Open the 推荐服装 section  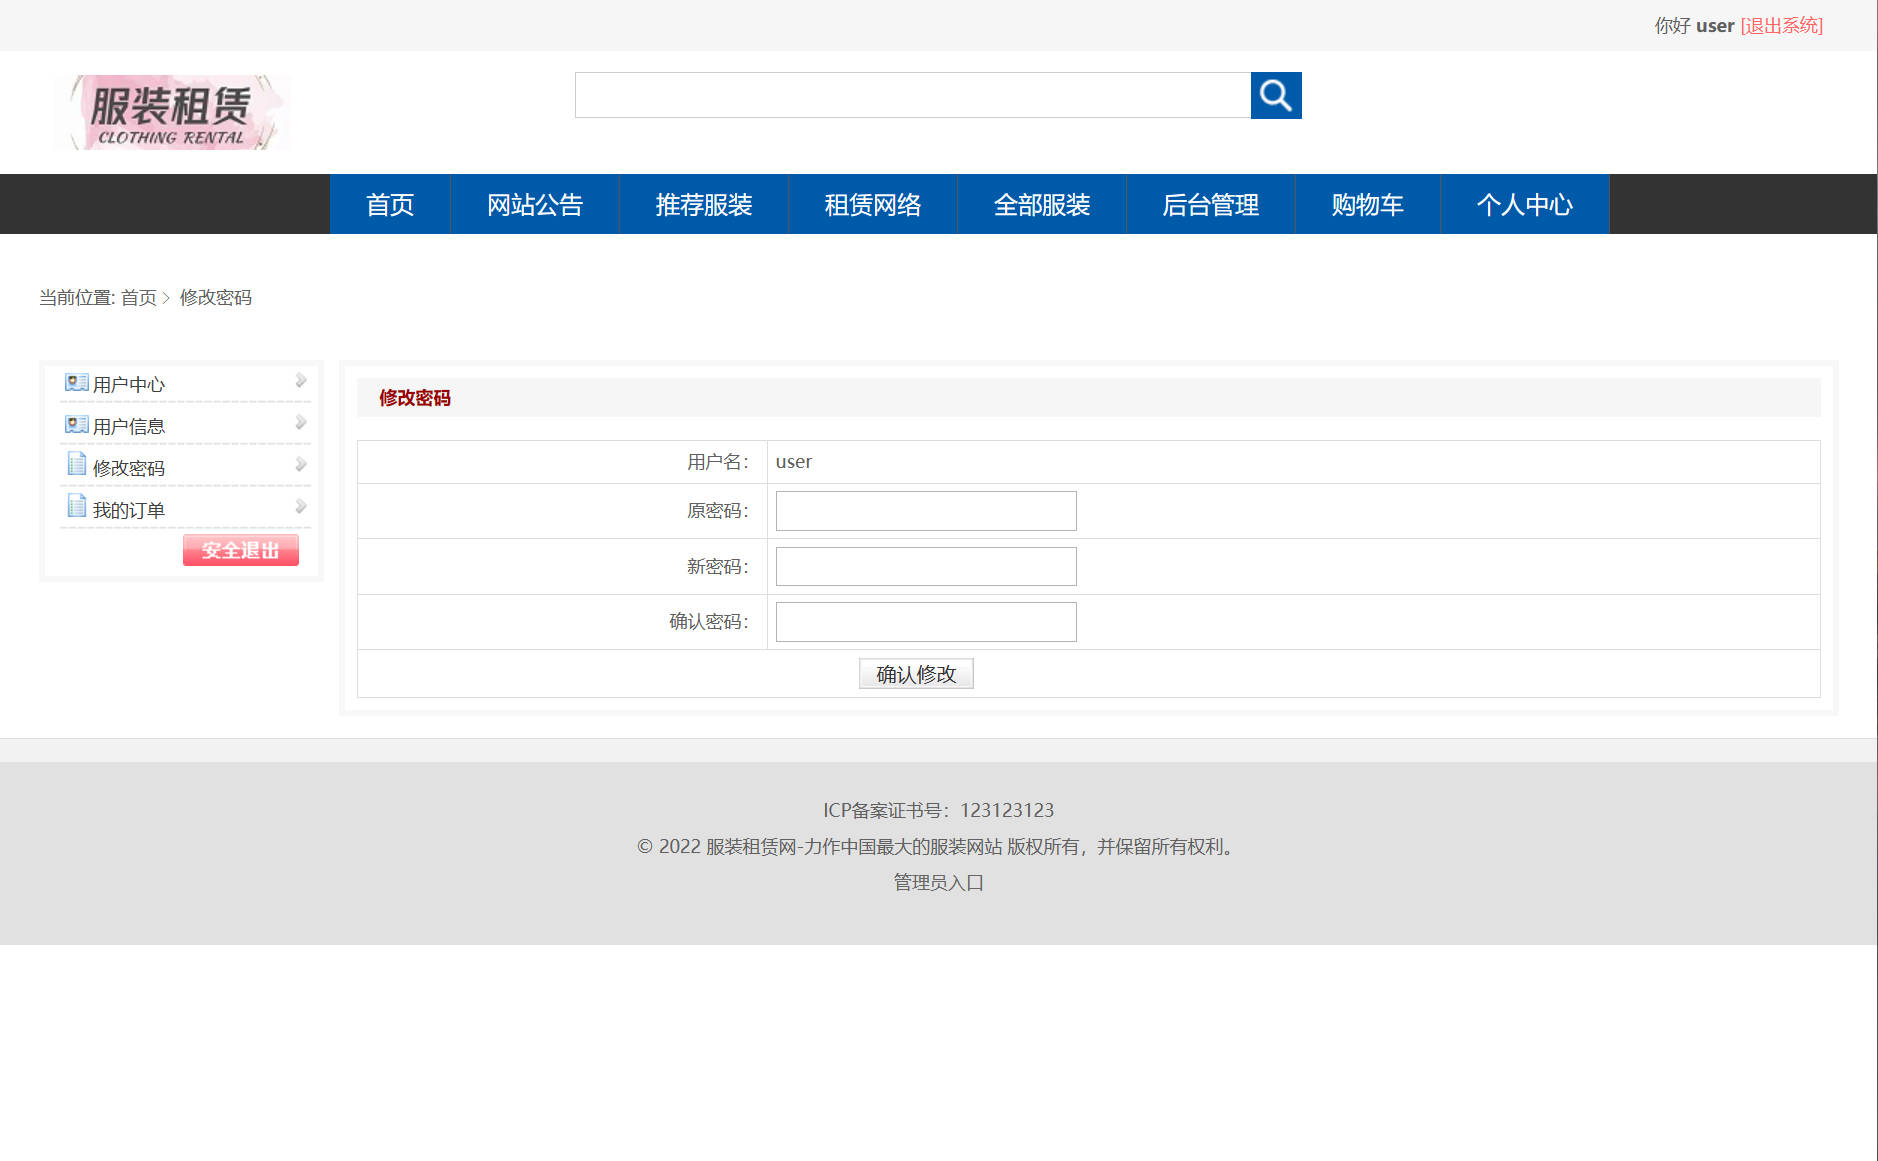pyautogui.click(x=704, y=204)
